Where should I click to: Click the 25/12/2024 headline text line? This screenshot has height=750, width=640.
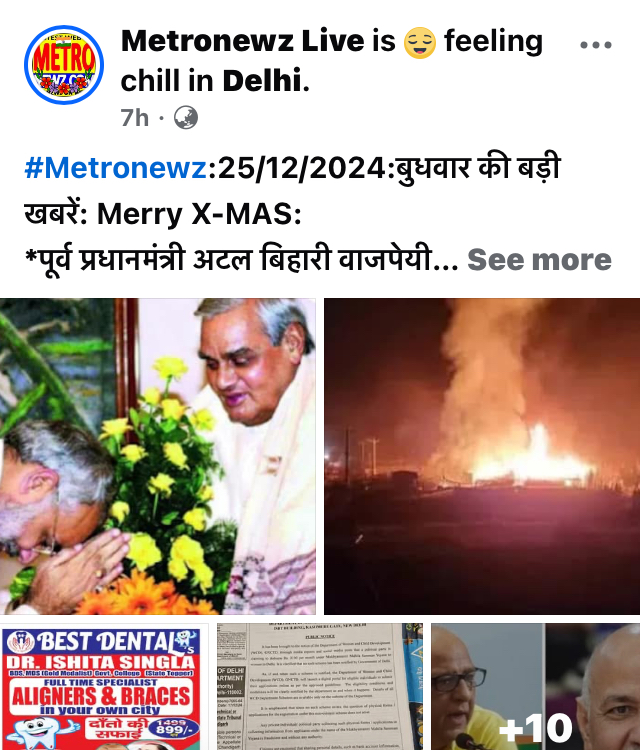click(292, 168)
